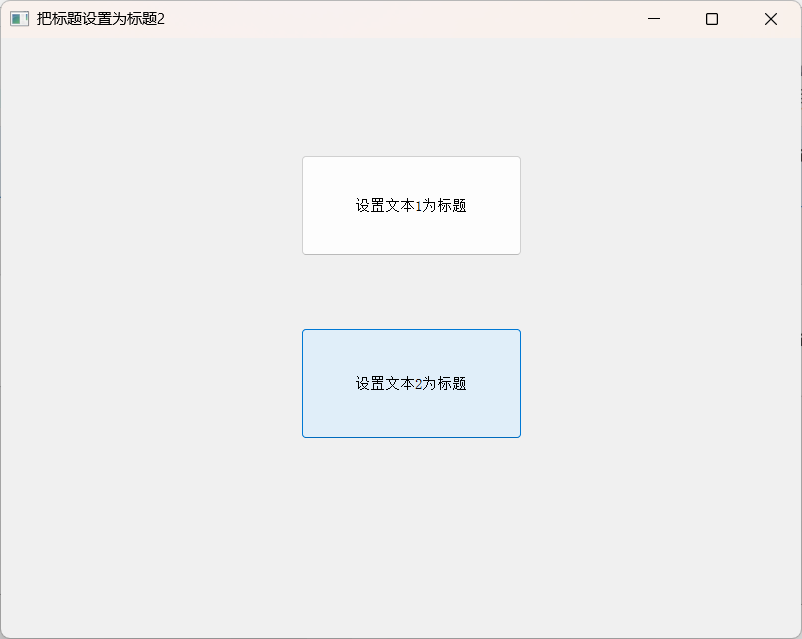Open the window icon in the title bar

[x=19, y=19]
